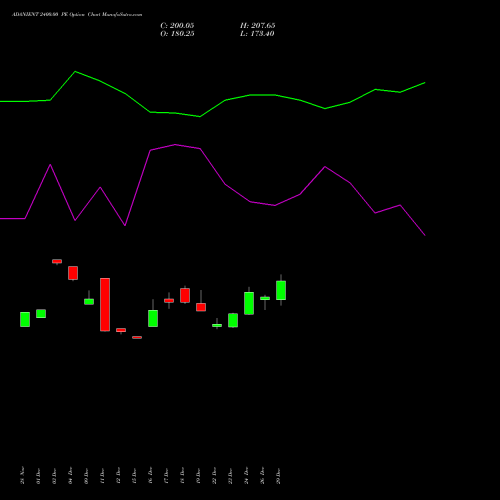This screenshot has width=500, height=500.
Task: Click the 16 Dec date axis label
Action: pyautogui.click(x=150, y=476)
